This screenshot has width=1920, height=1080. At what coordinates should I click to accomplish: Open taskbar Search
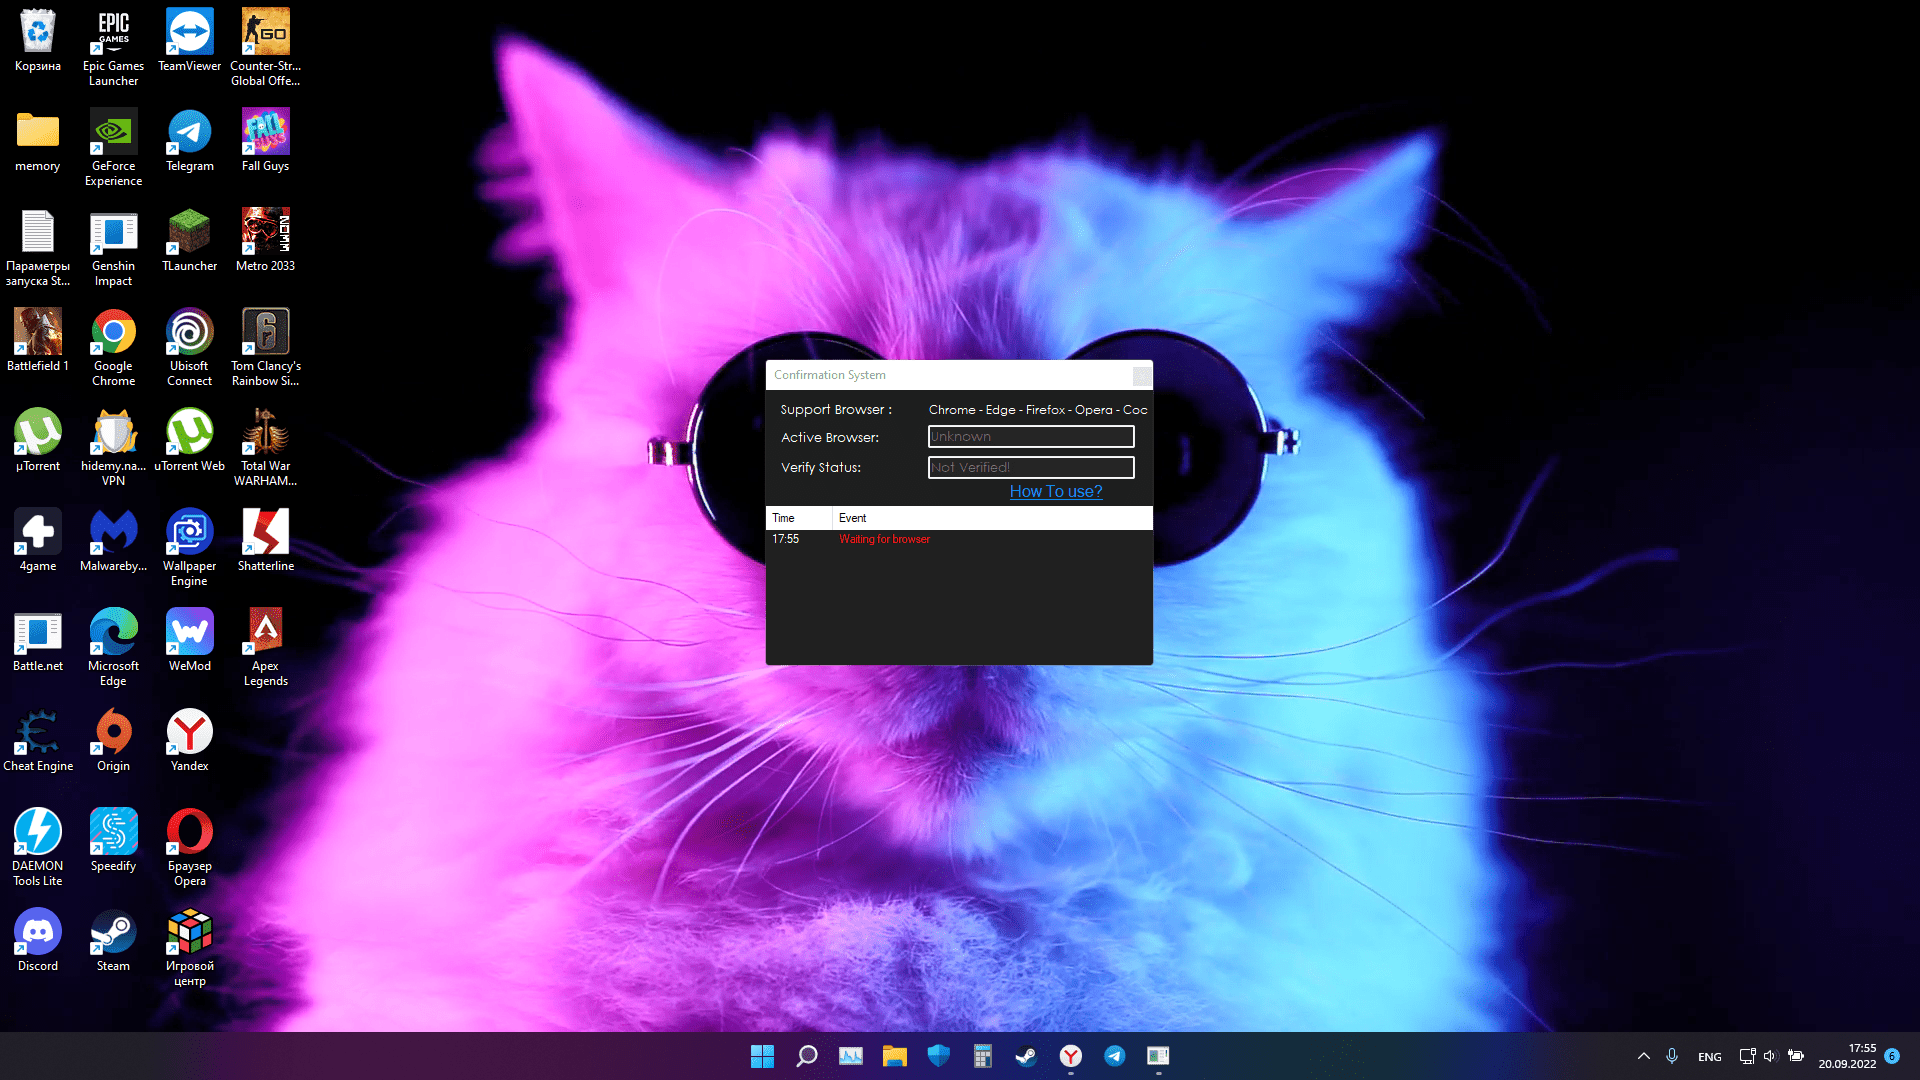pos(806,1056)
